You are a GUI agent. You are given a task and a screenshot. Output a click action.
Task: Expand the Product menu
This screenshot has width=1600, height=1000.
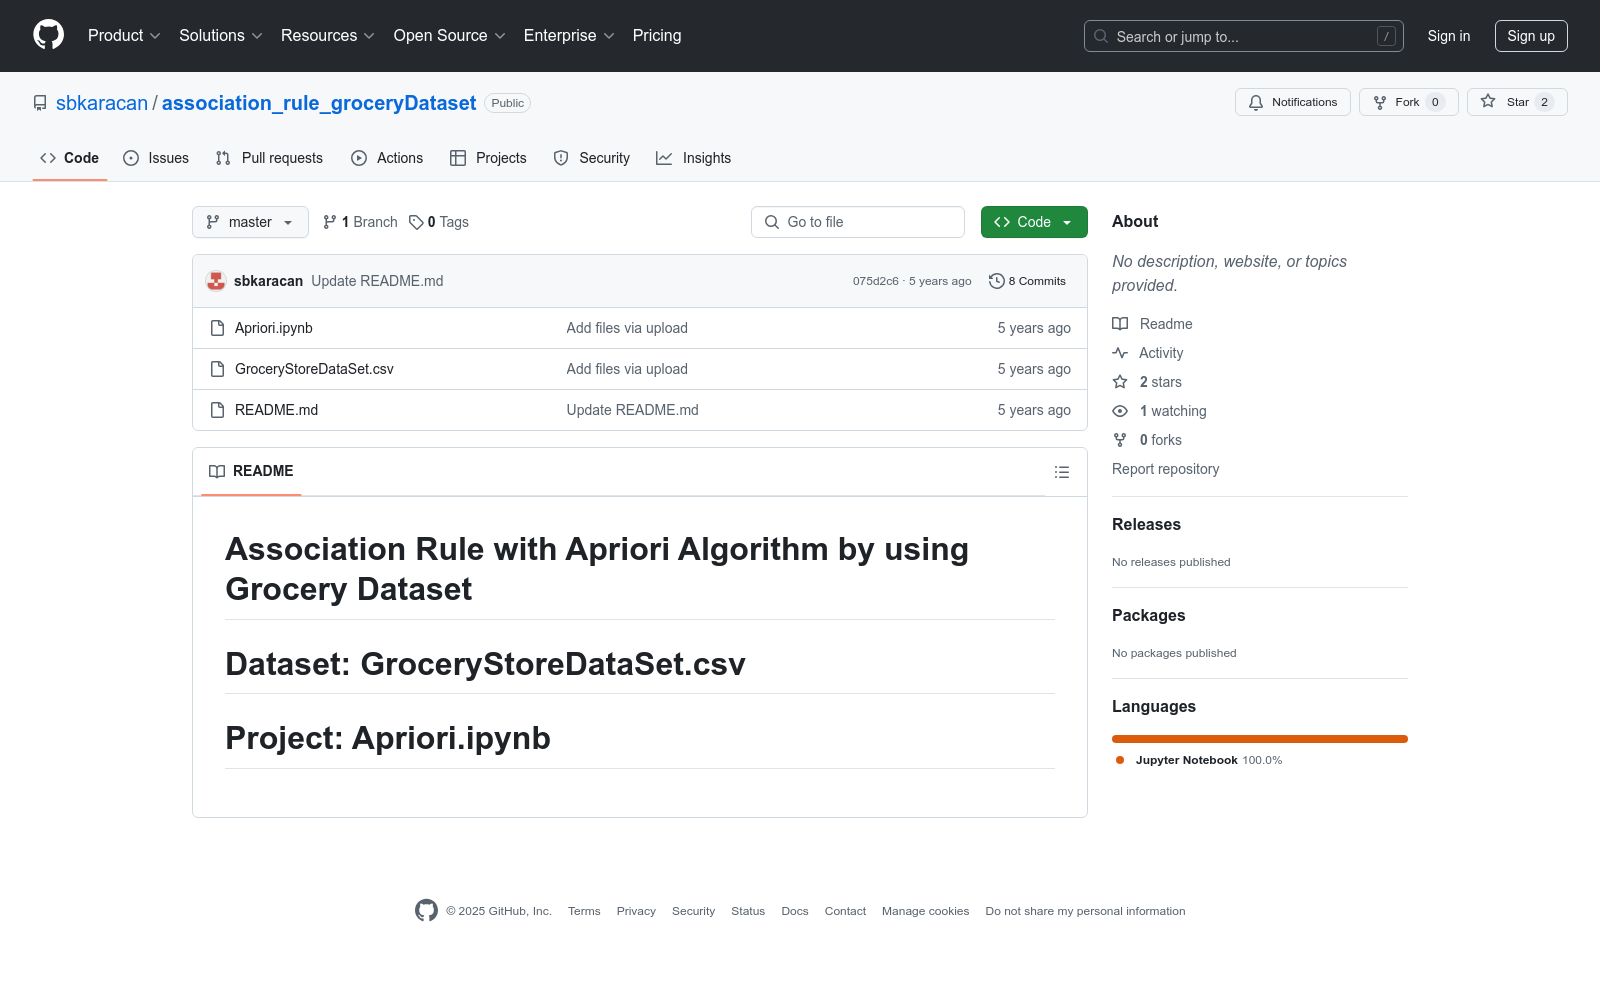[123, 35]
